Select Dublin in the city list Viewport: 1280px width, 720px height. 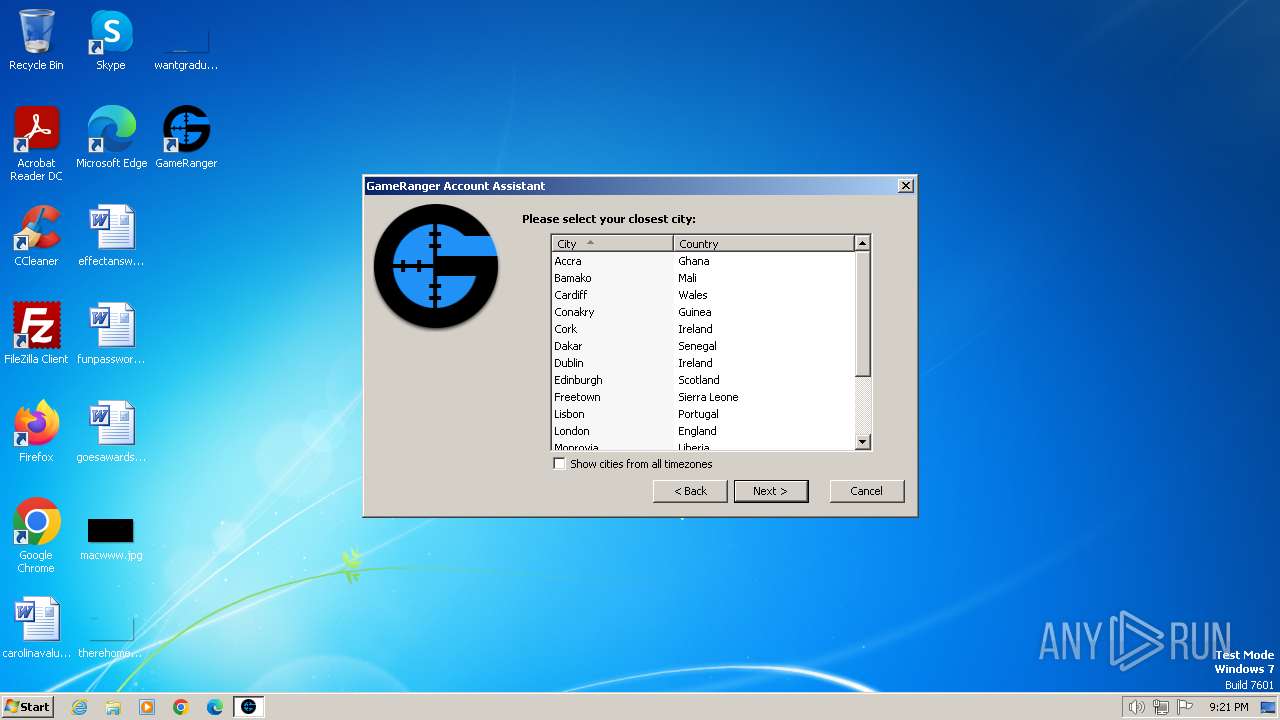[x=568, y=363]
